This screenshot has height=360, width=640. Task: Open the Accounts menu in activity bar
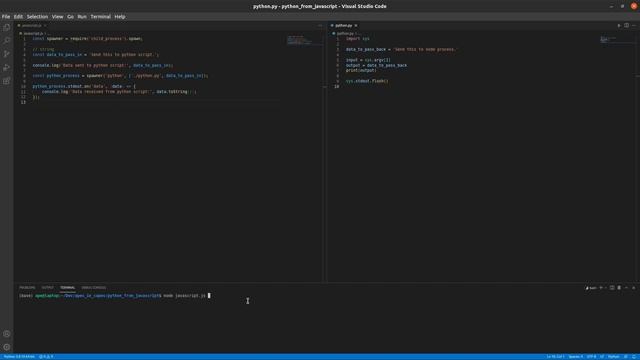(7, 334)
